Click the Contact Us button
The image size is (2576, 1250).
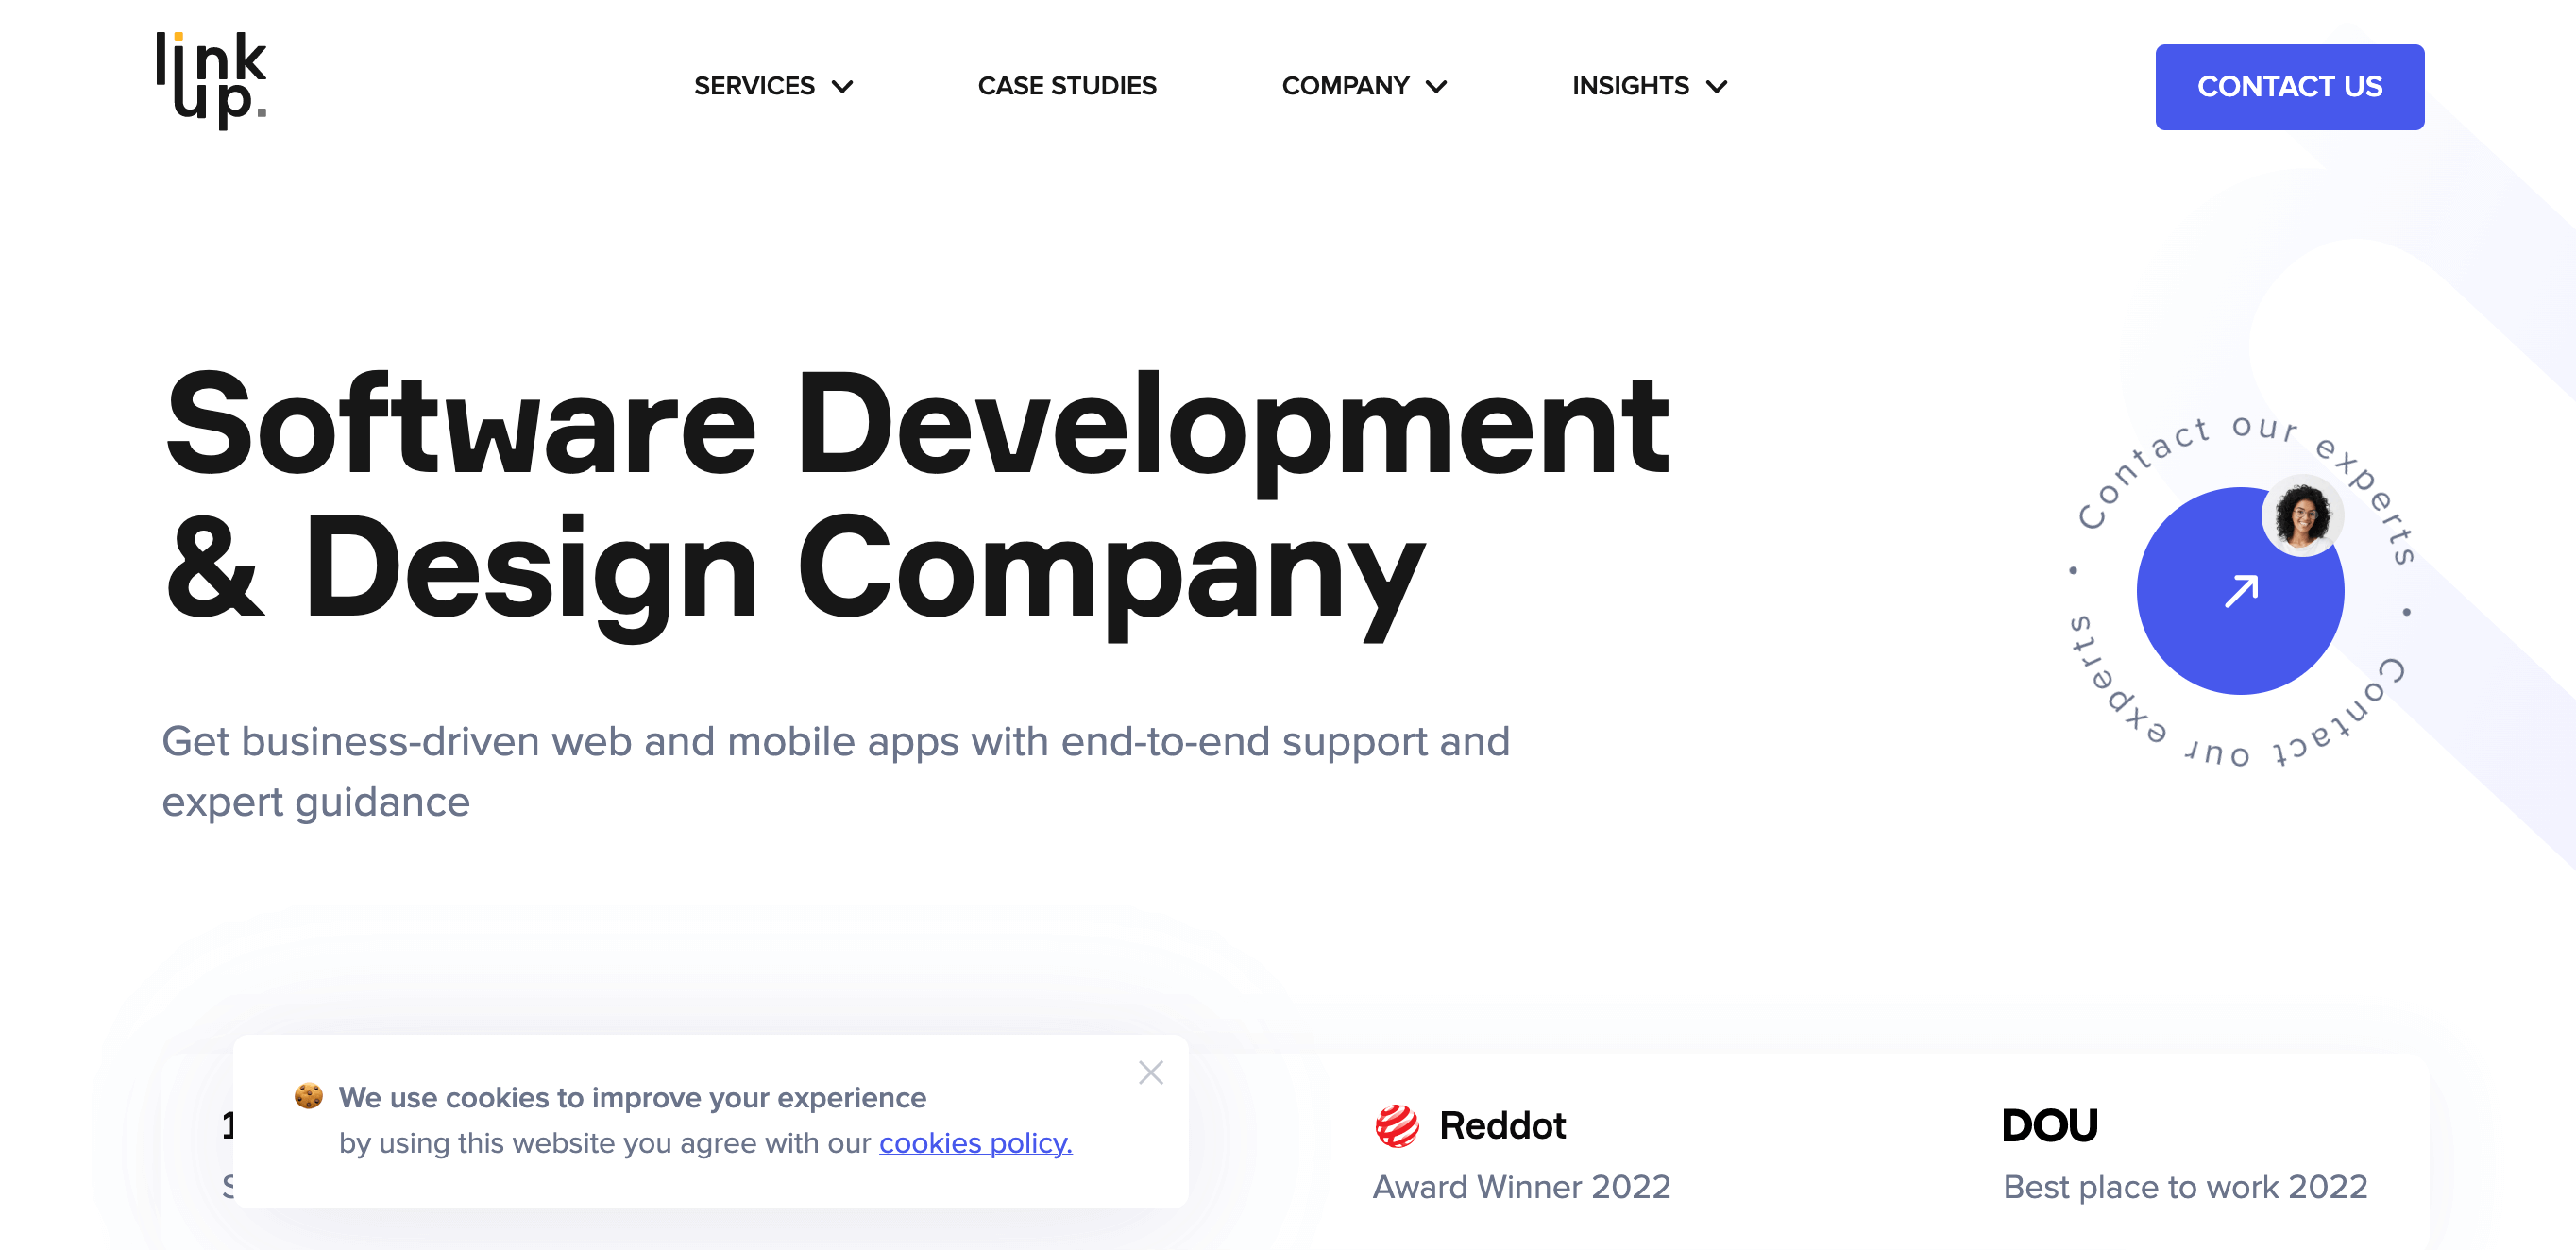(2287, 87)
